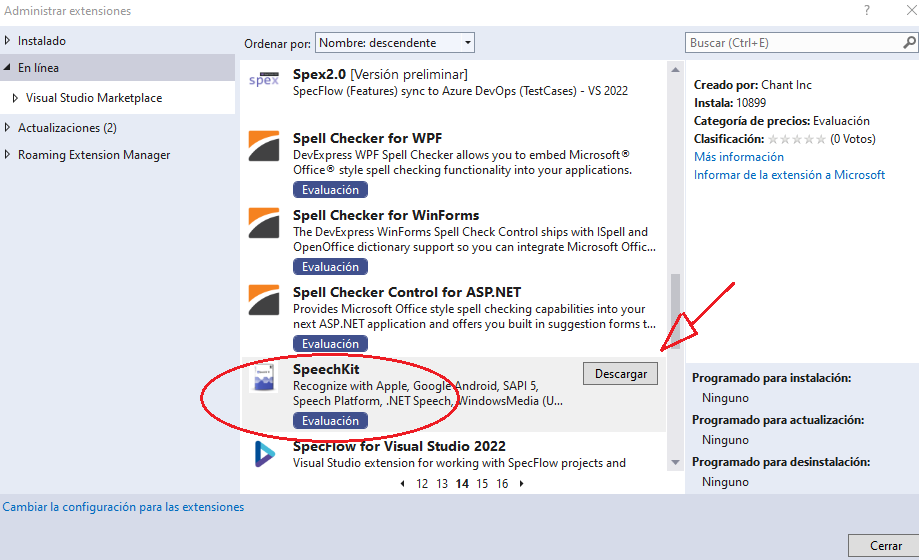Expand Visual Studio Marketplace node
Viewport: 919px width, 560px height.
(15, 98)
